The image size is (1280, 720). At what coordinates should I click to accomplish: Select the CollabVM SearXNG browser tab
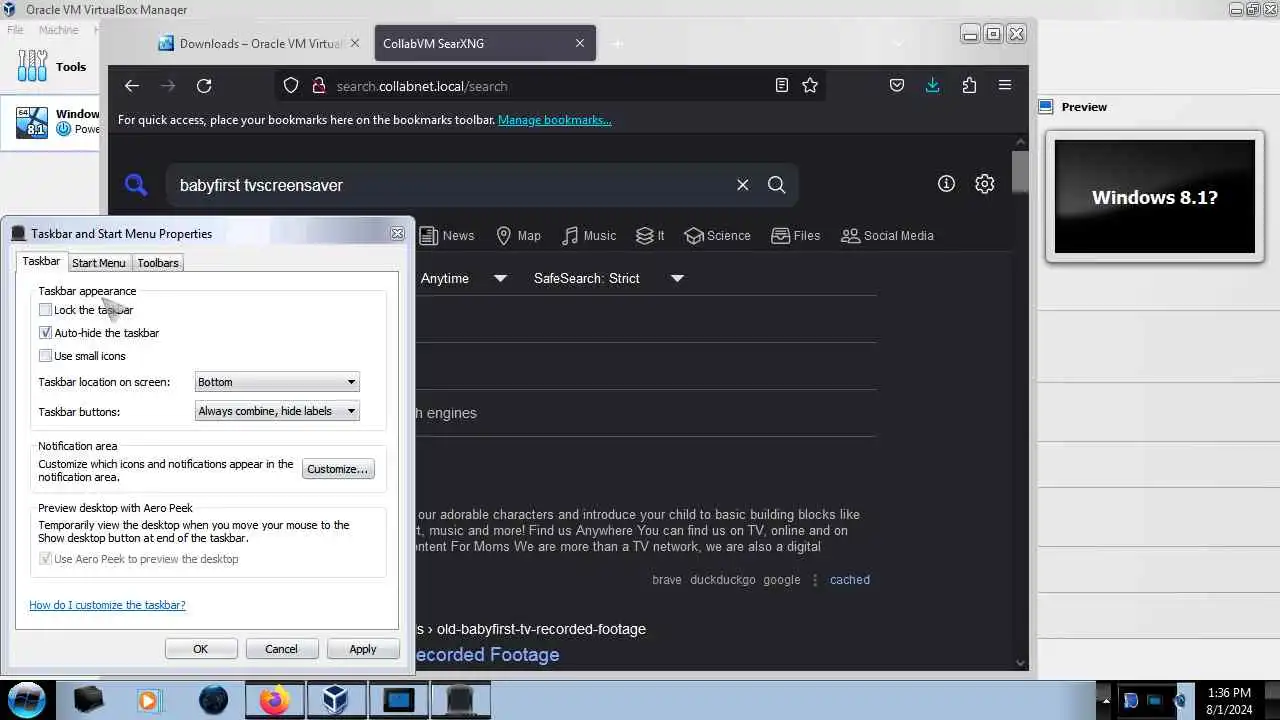coord(484,44)
